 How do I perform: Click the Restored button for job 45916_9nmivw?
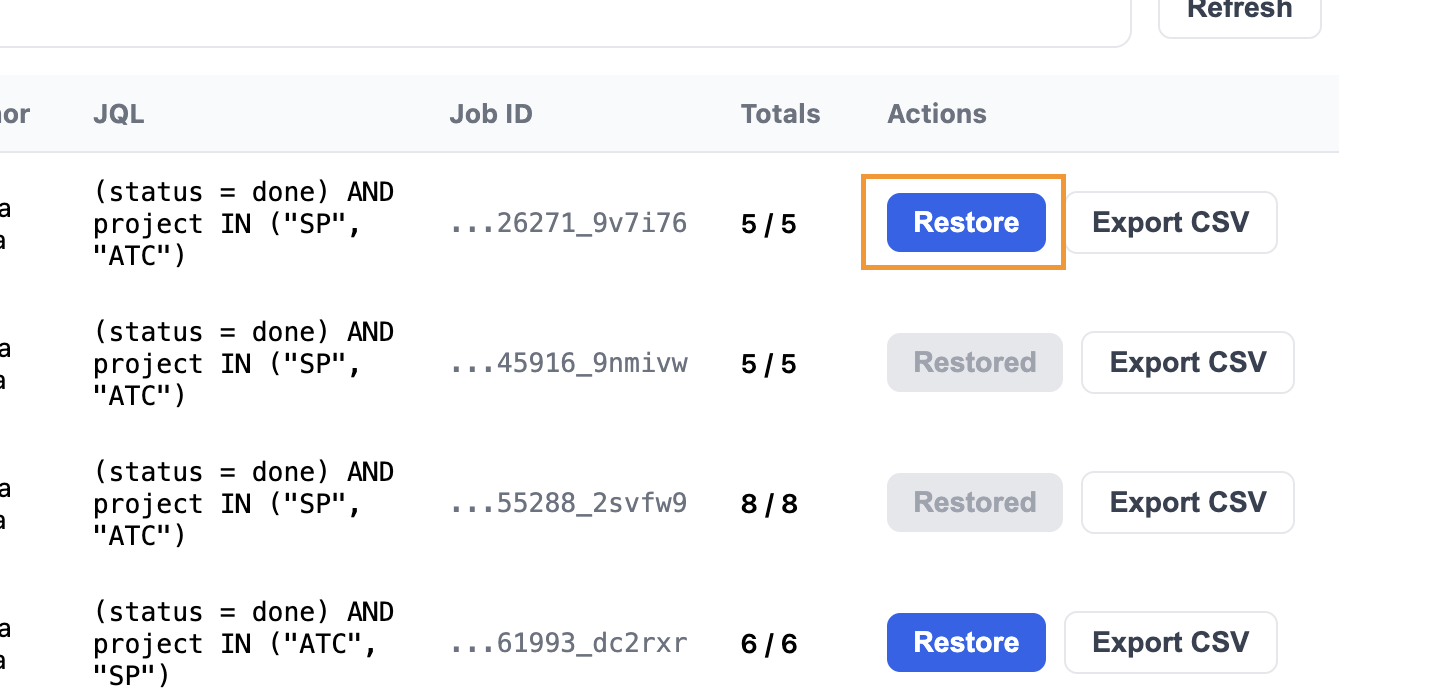[974, 362]
